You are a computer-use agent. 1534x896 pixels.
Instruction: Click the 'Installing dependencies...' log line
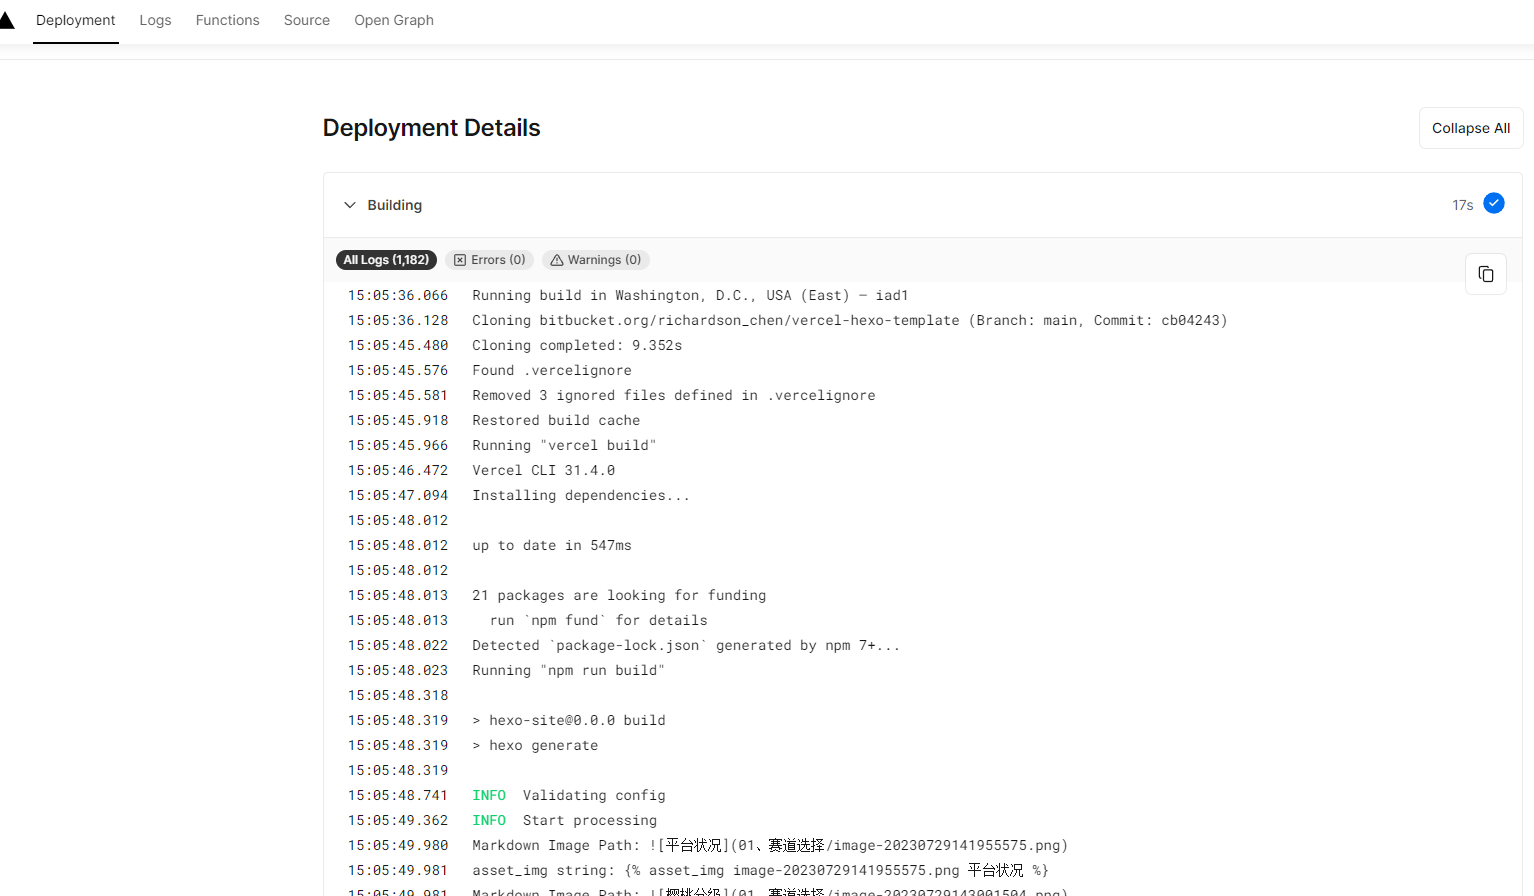[x=580, y=496]
